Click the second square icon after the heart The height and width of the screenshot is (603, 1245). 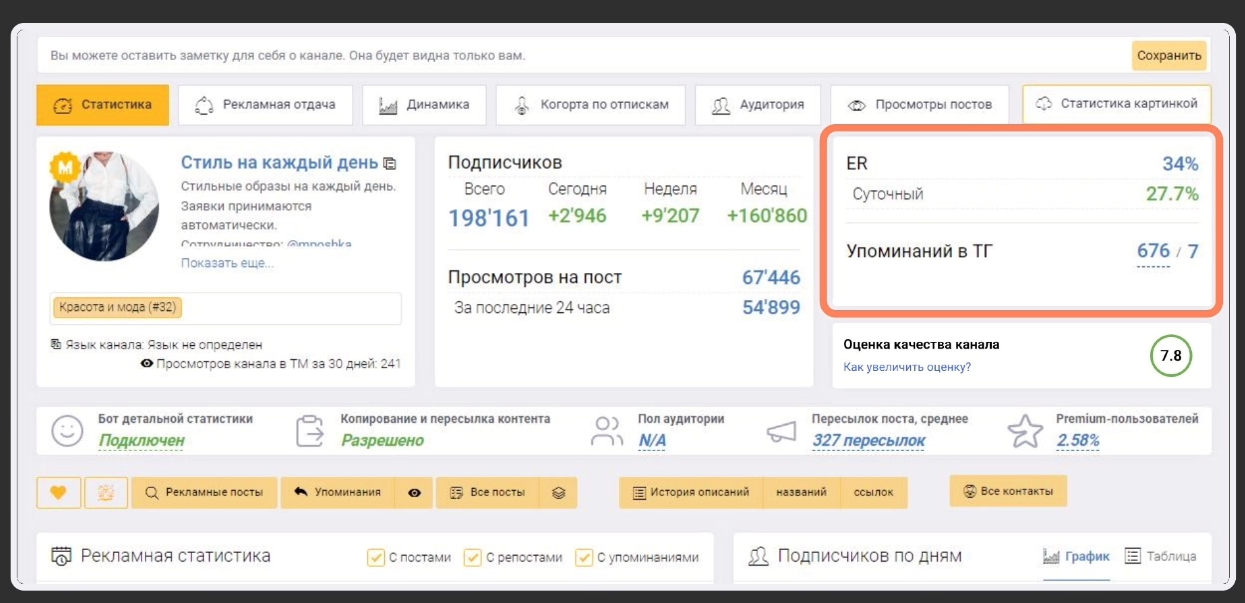(105, 493)
